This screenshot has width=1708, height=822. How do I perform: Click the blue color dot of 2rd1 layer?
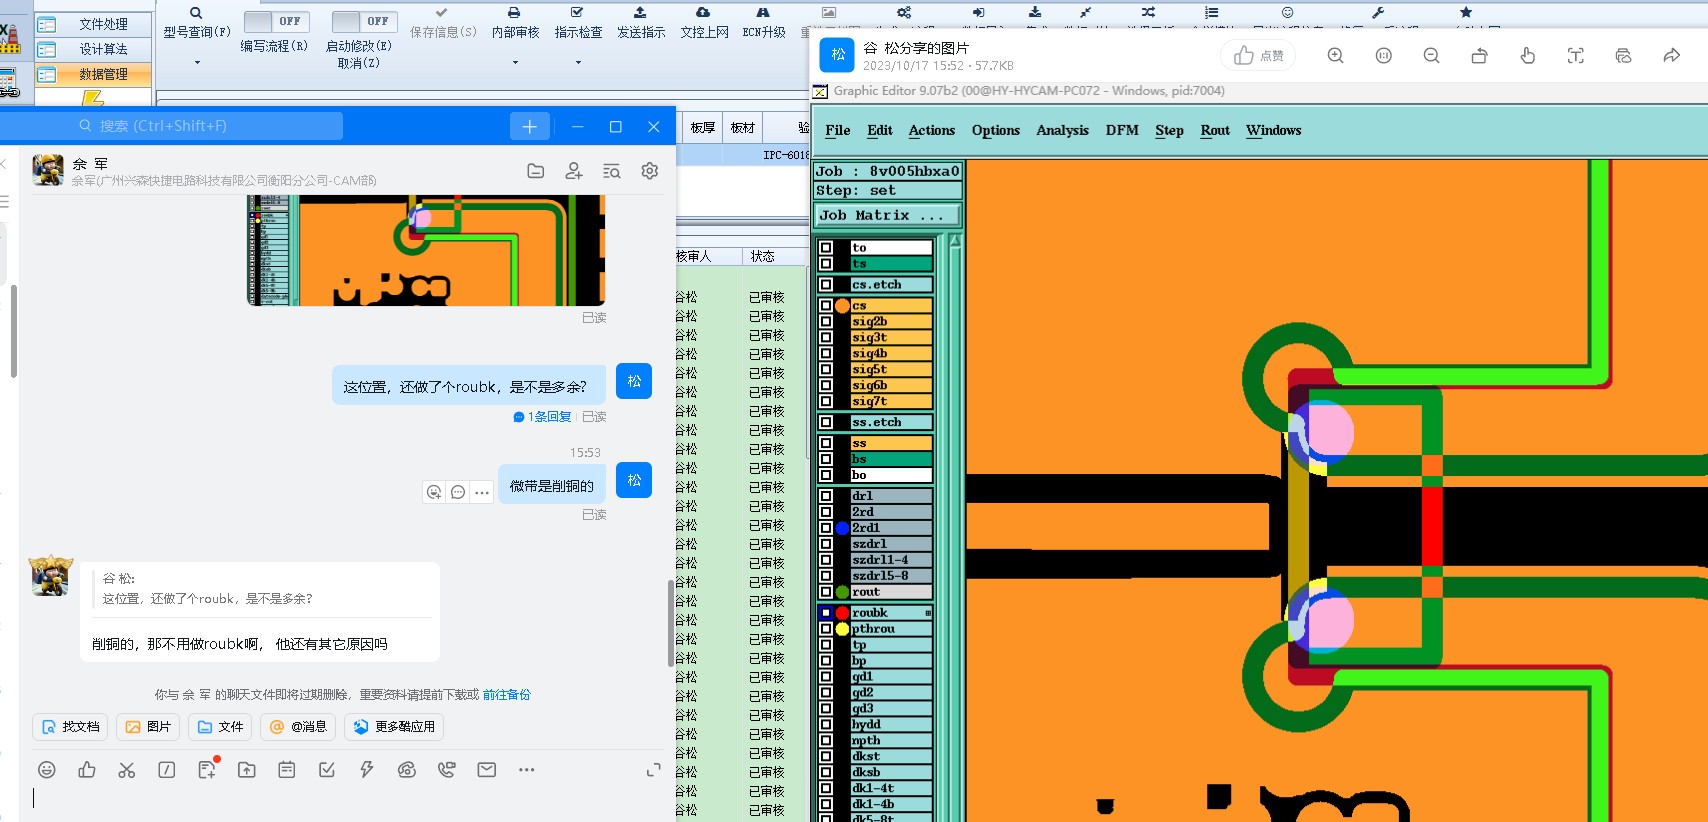tap(842, 528)
